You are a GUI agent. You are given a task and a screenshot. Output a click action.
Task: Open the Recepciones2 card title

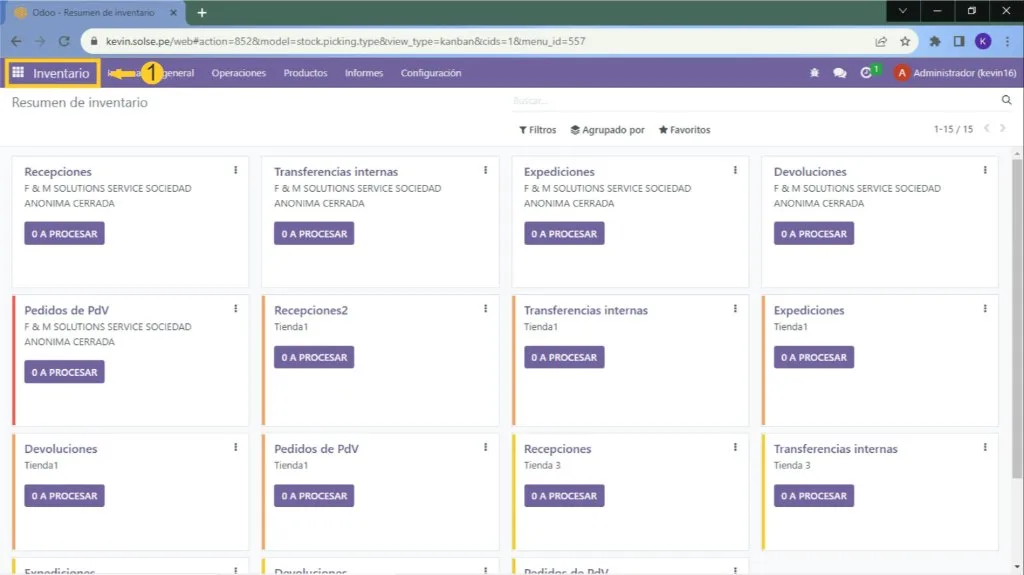[x=311, y=310]
